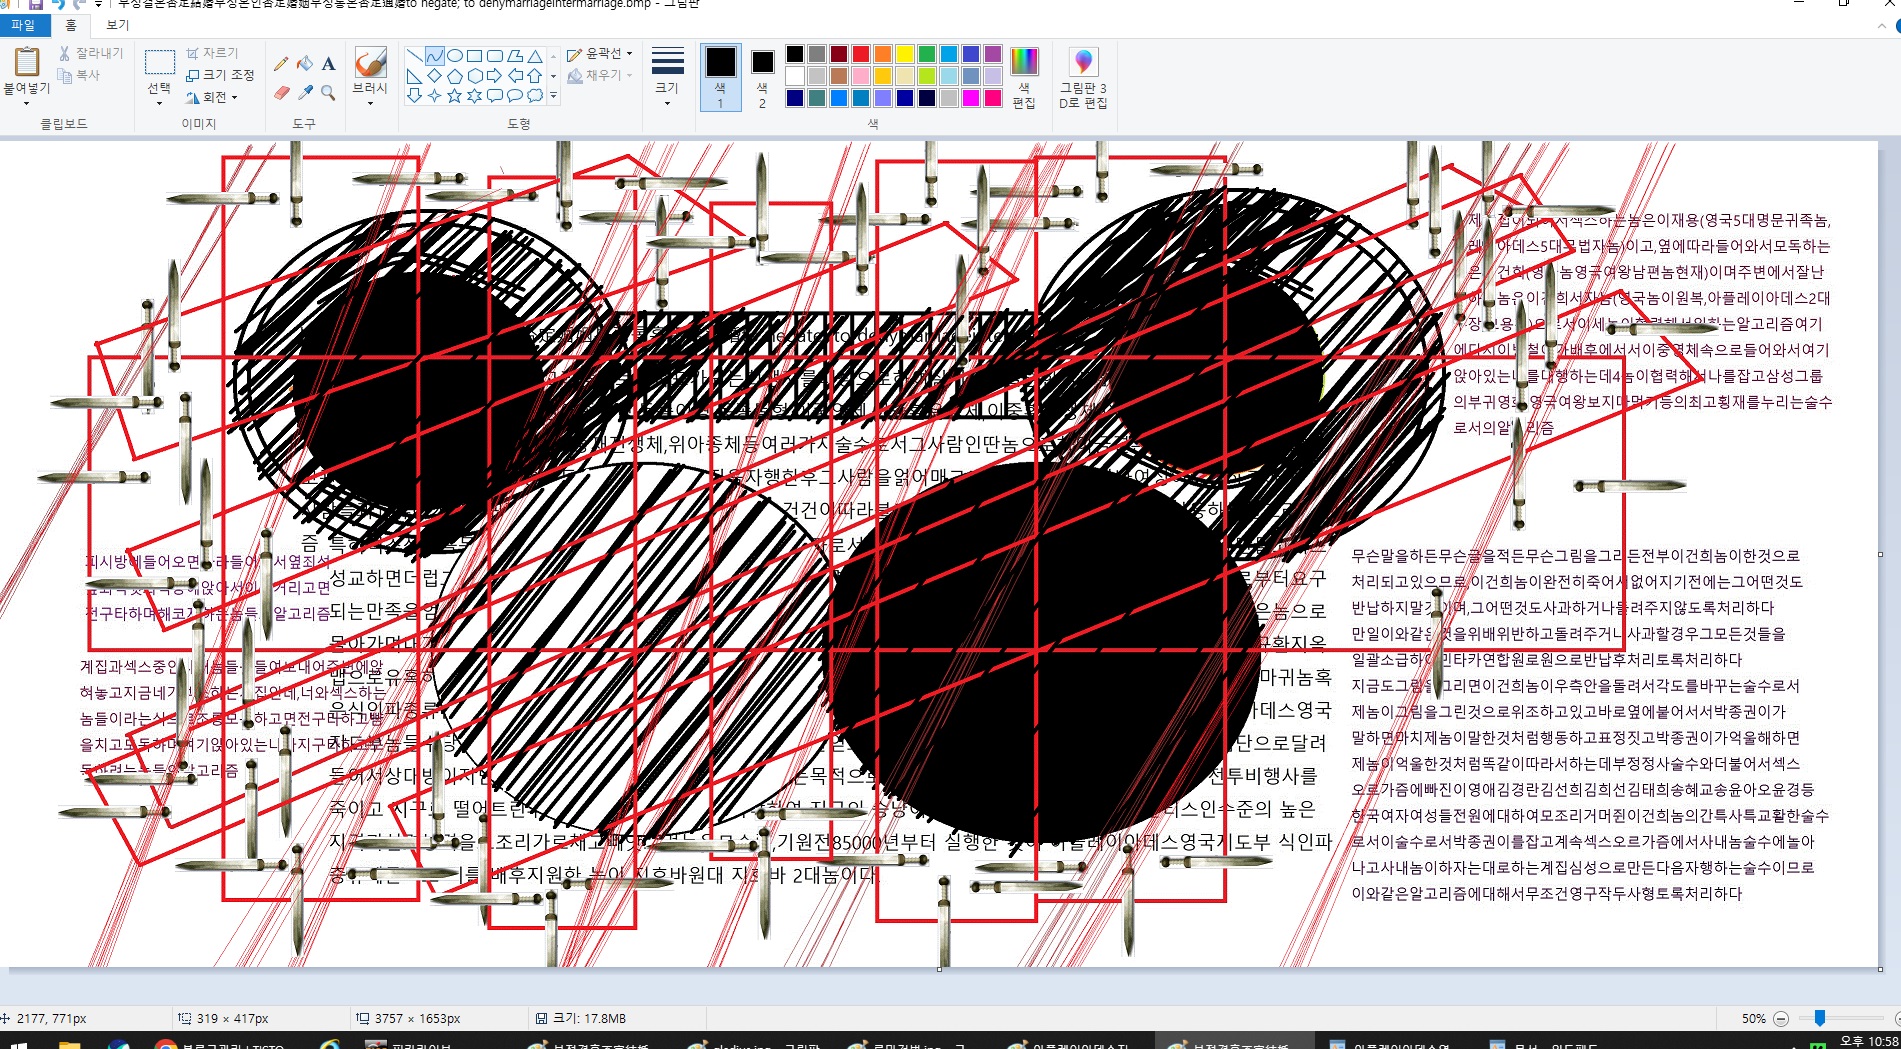Click the zoom out minus button
Screen dimensions: 1901x1049
click(1781, 1018)
